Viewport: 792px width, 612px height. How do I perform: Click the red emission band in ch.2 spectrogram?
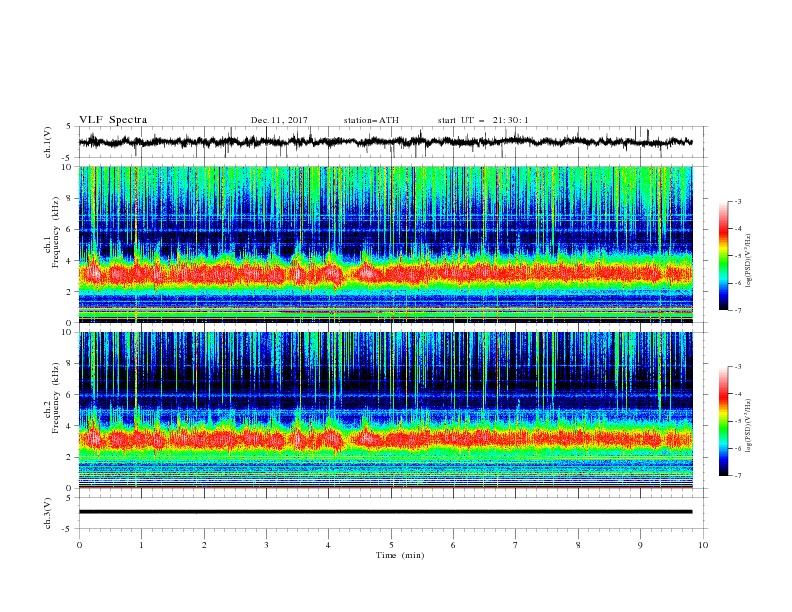385,439
